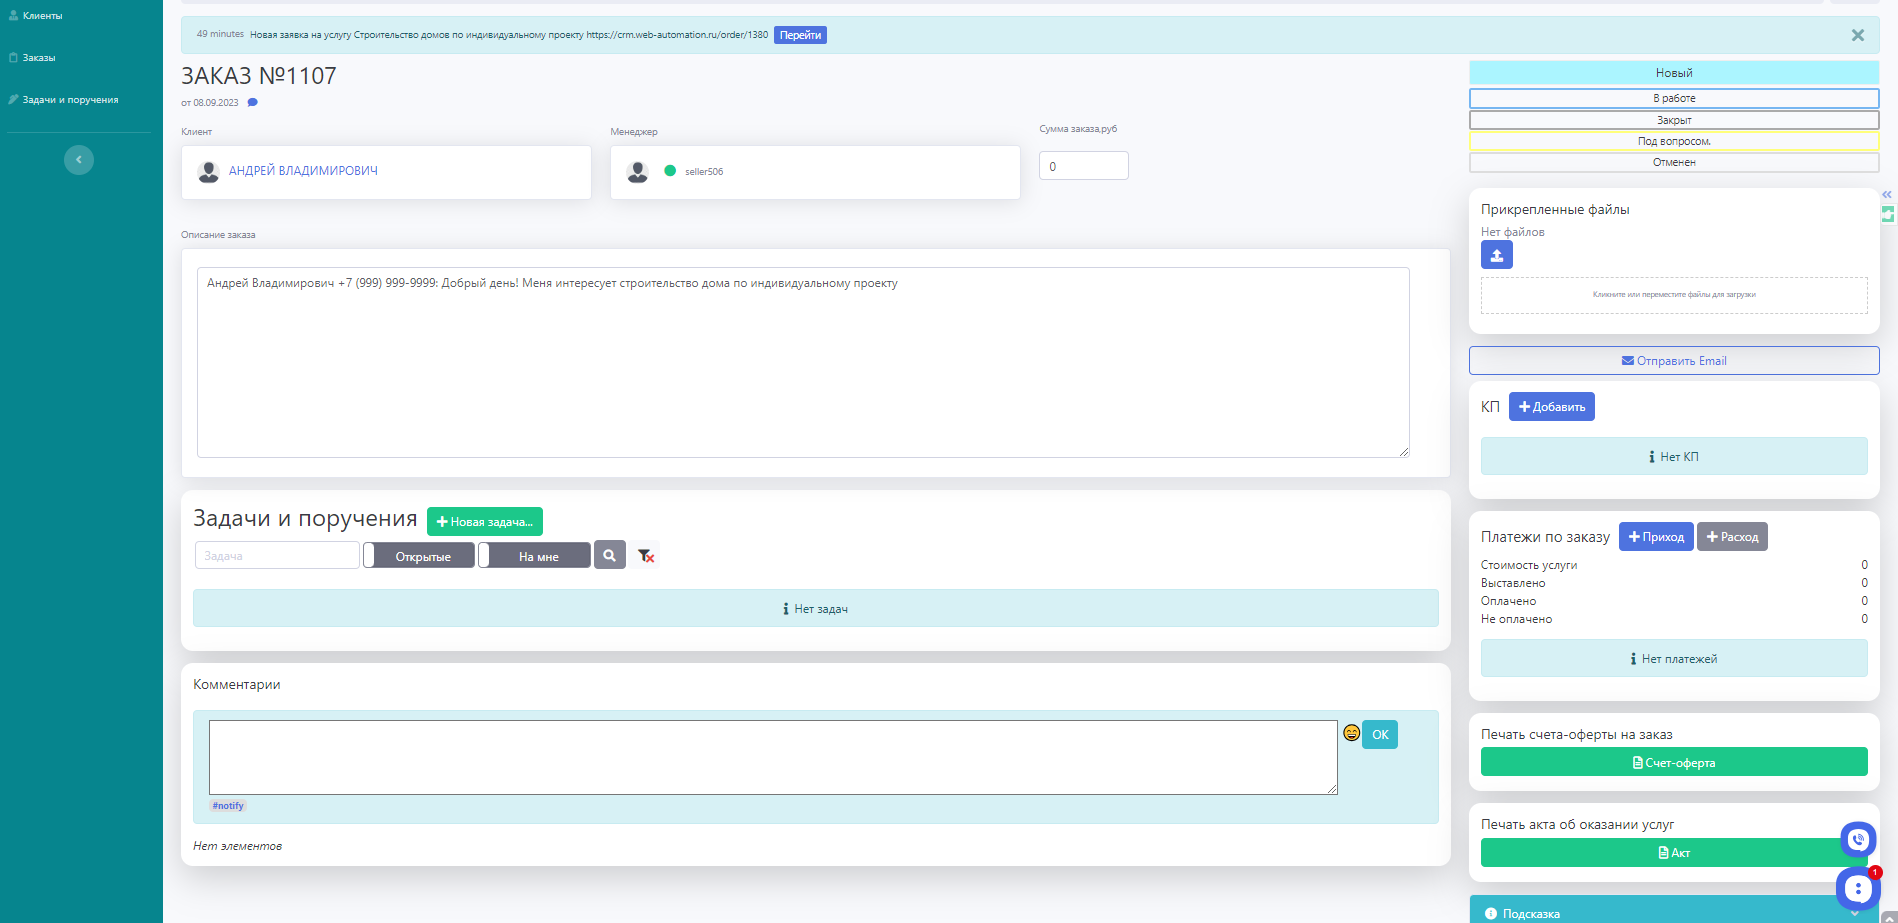
Task: Toggle the На мне tasks filter
Action: pos(535,556)
